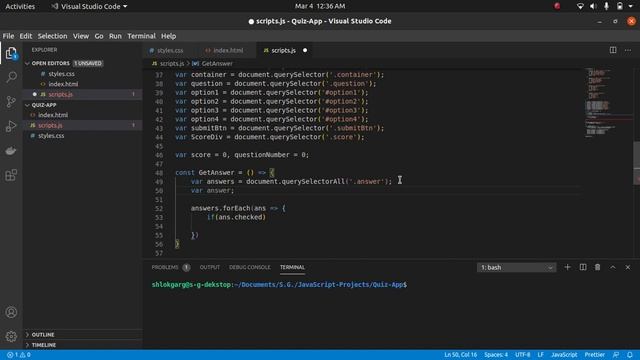Kill the terminal with trash icon
The image size is (640, 360).
(598, 267)
